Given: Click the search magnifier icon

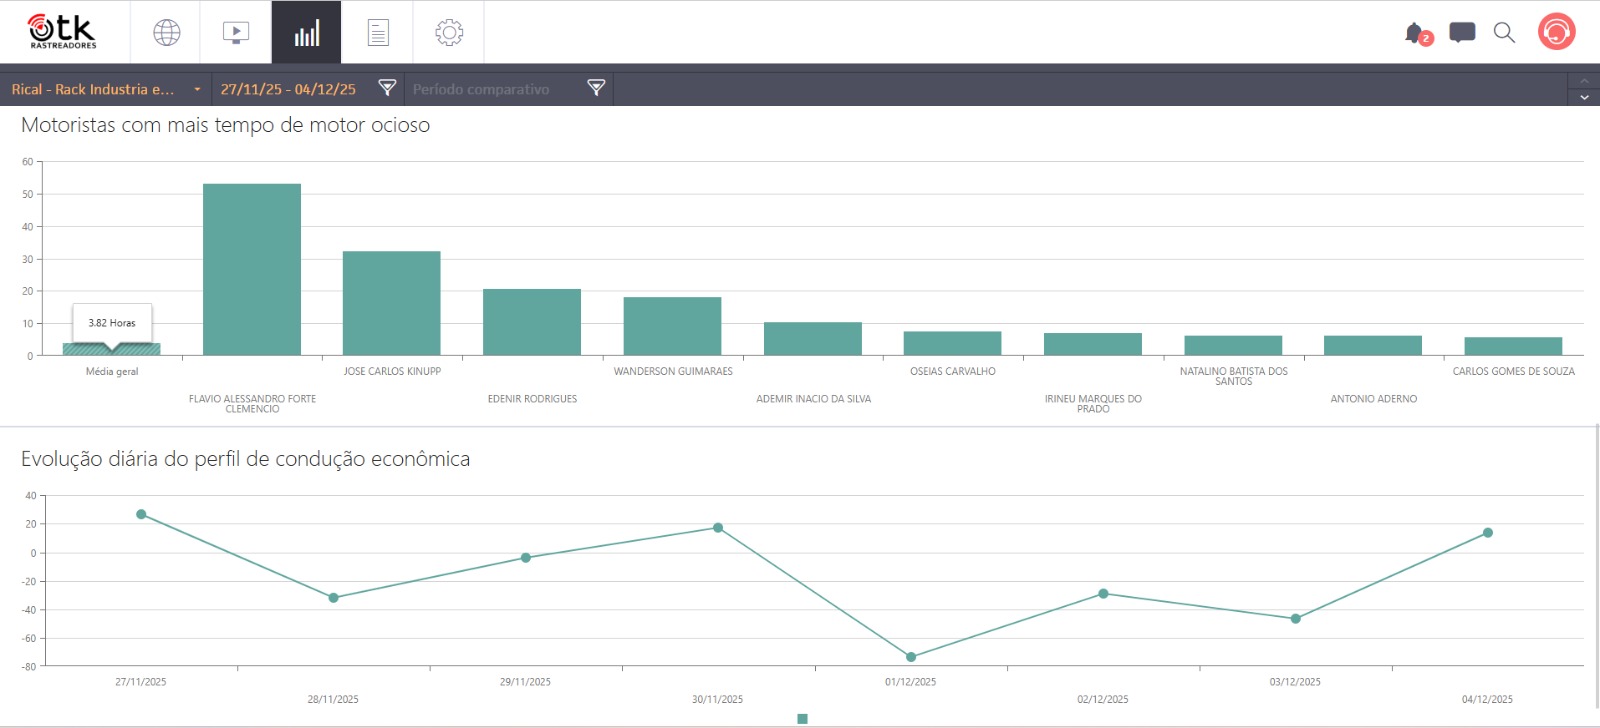Looking at the screenshot, I should pos(1504,33).
